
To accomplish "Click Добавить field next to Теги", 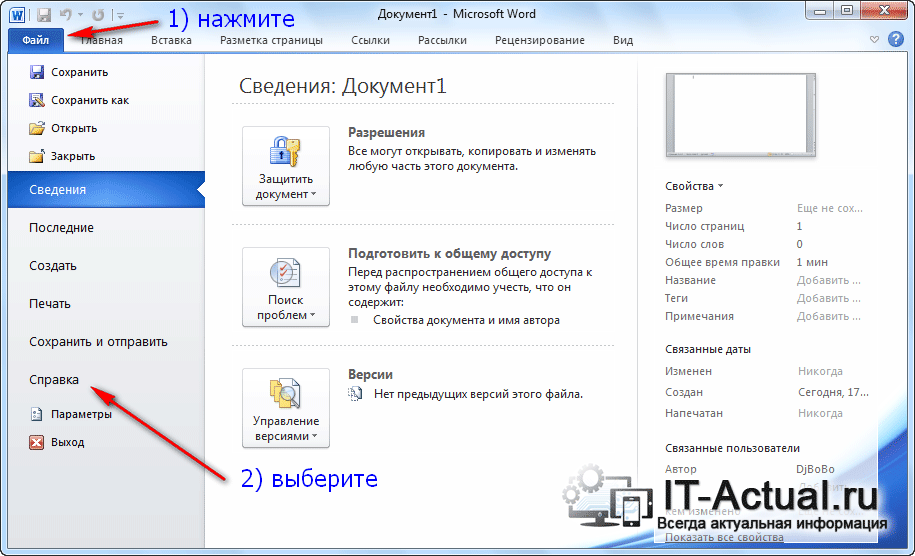I will [829, 298].
